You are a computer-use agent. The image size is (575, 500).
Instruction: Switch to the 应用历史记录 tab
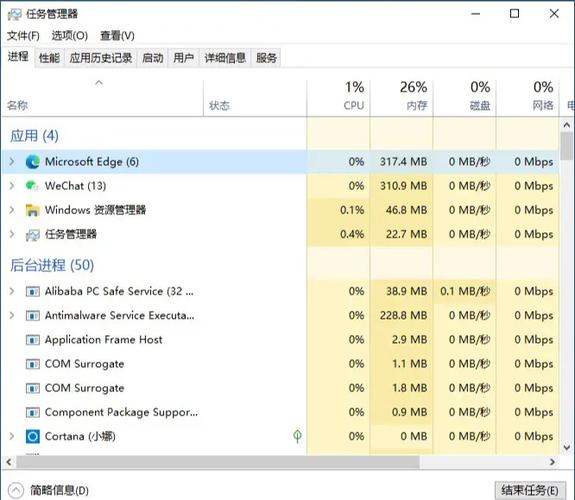click(x=100, y=58)
